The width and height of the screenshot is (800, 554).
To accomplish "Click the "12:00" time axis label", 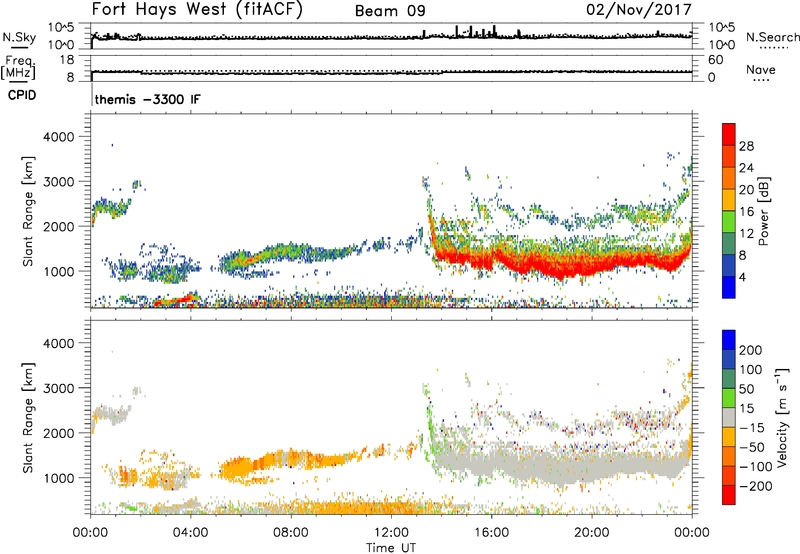I will (x=391, y=533).
